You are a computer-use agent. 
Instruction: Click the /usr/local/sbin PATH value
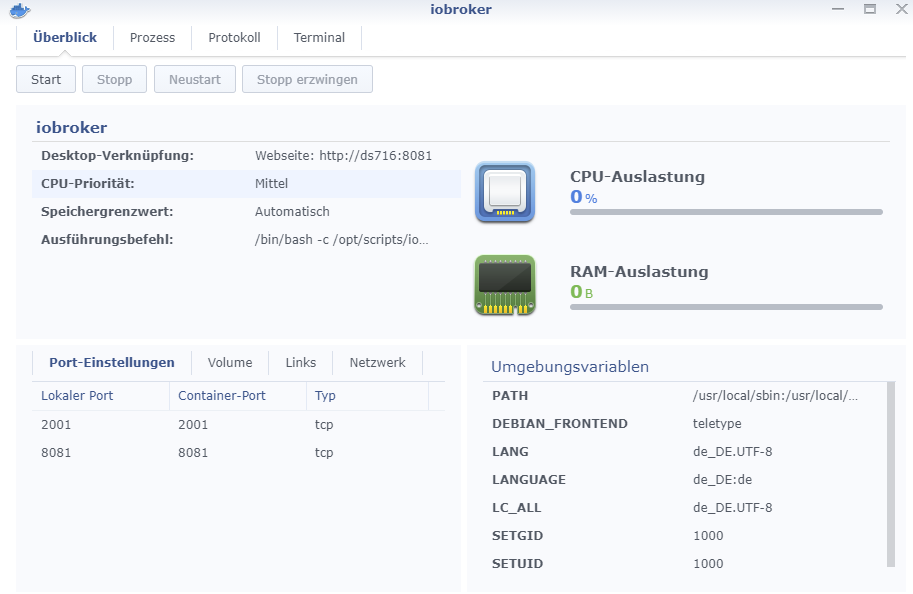click(x=775, y=396)
